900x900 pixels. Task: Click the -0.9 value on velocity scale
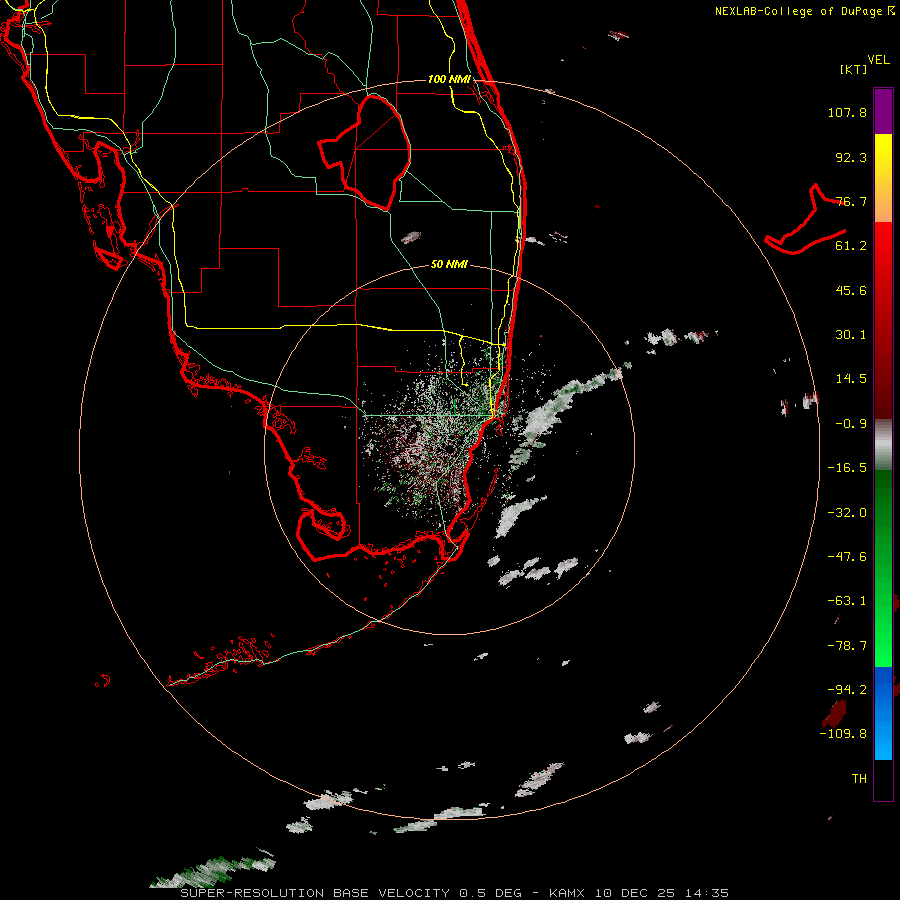(x=851, y=424)
